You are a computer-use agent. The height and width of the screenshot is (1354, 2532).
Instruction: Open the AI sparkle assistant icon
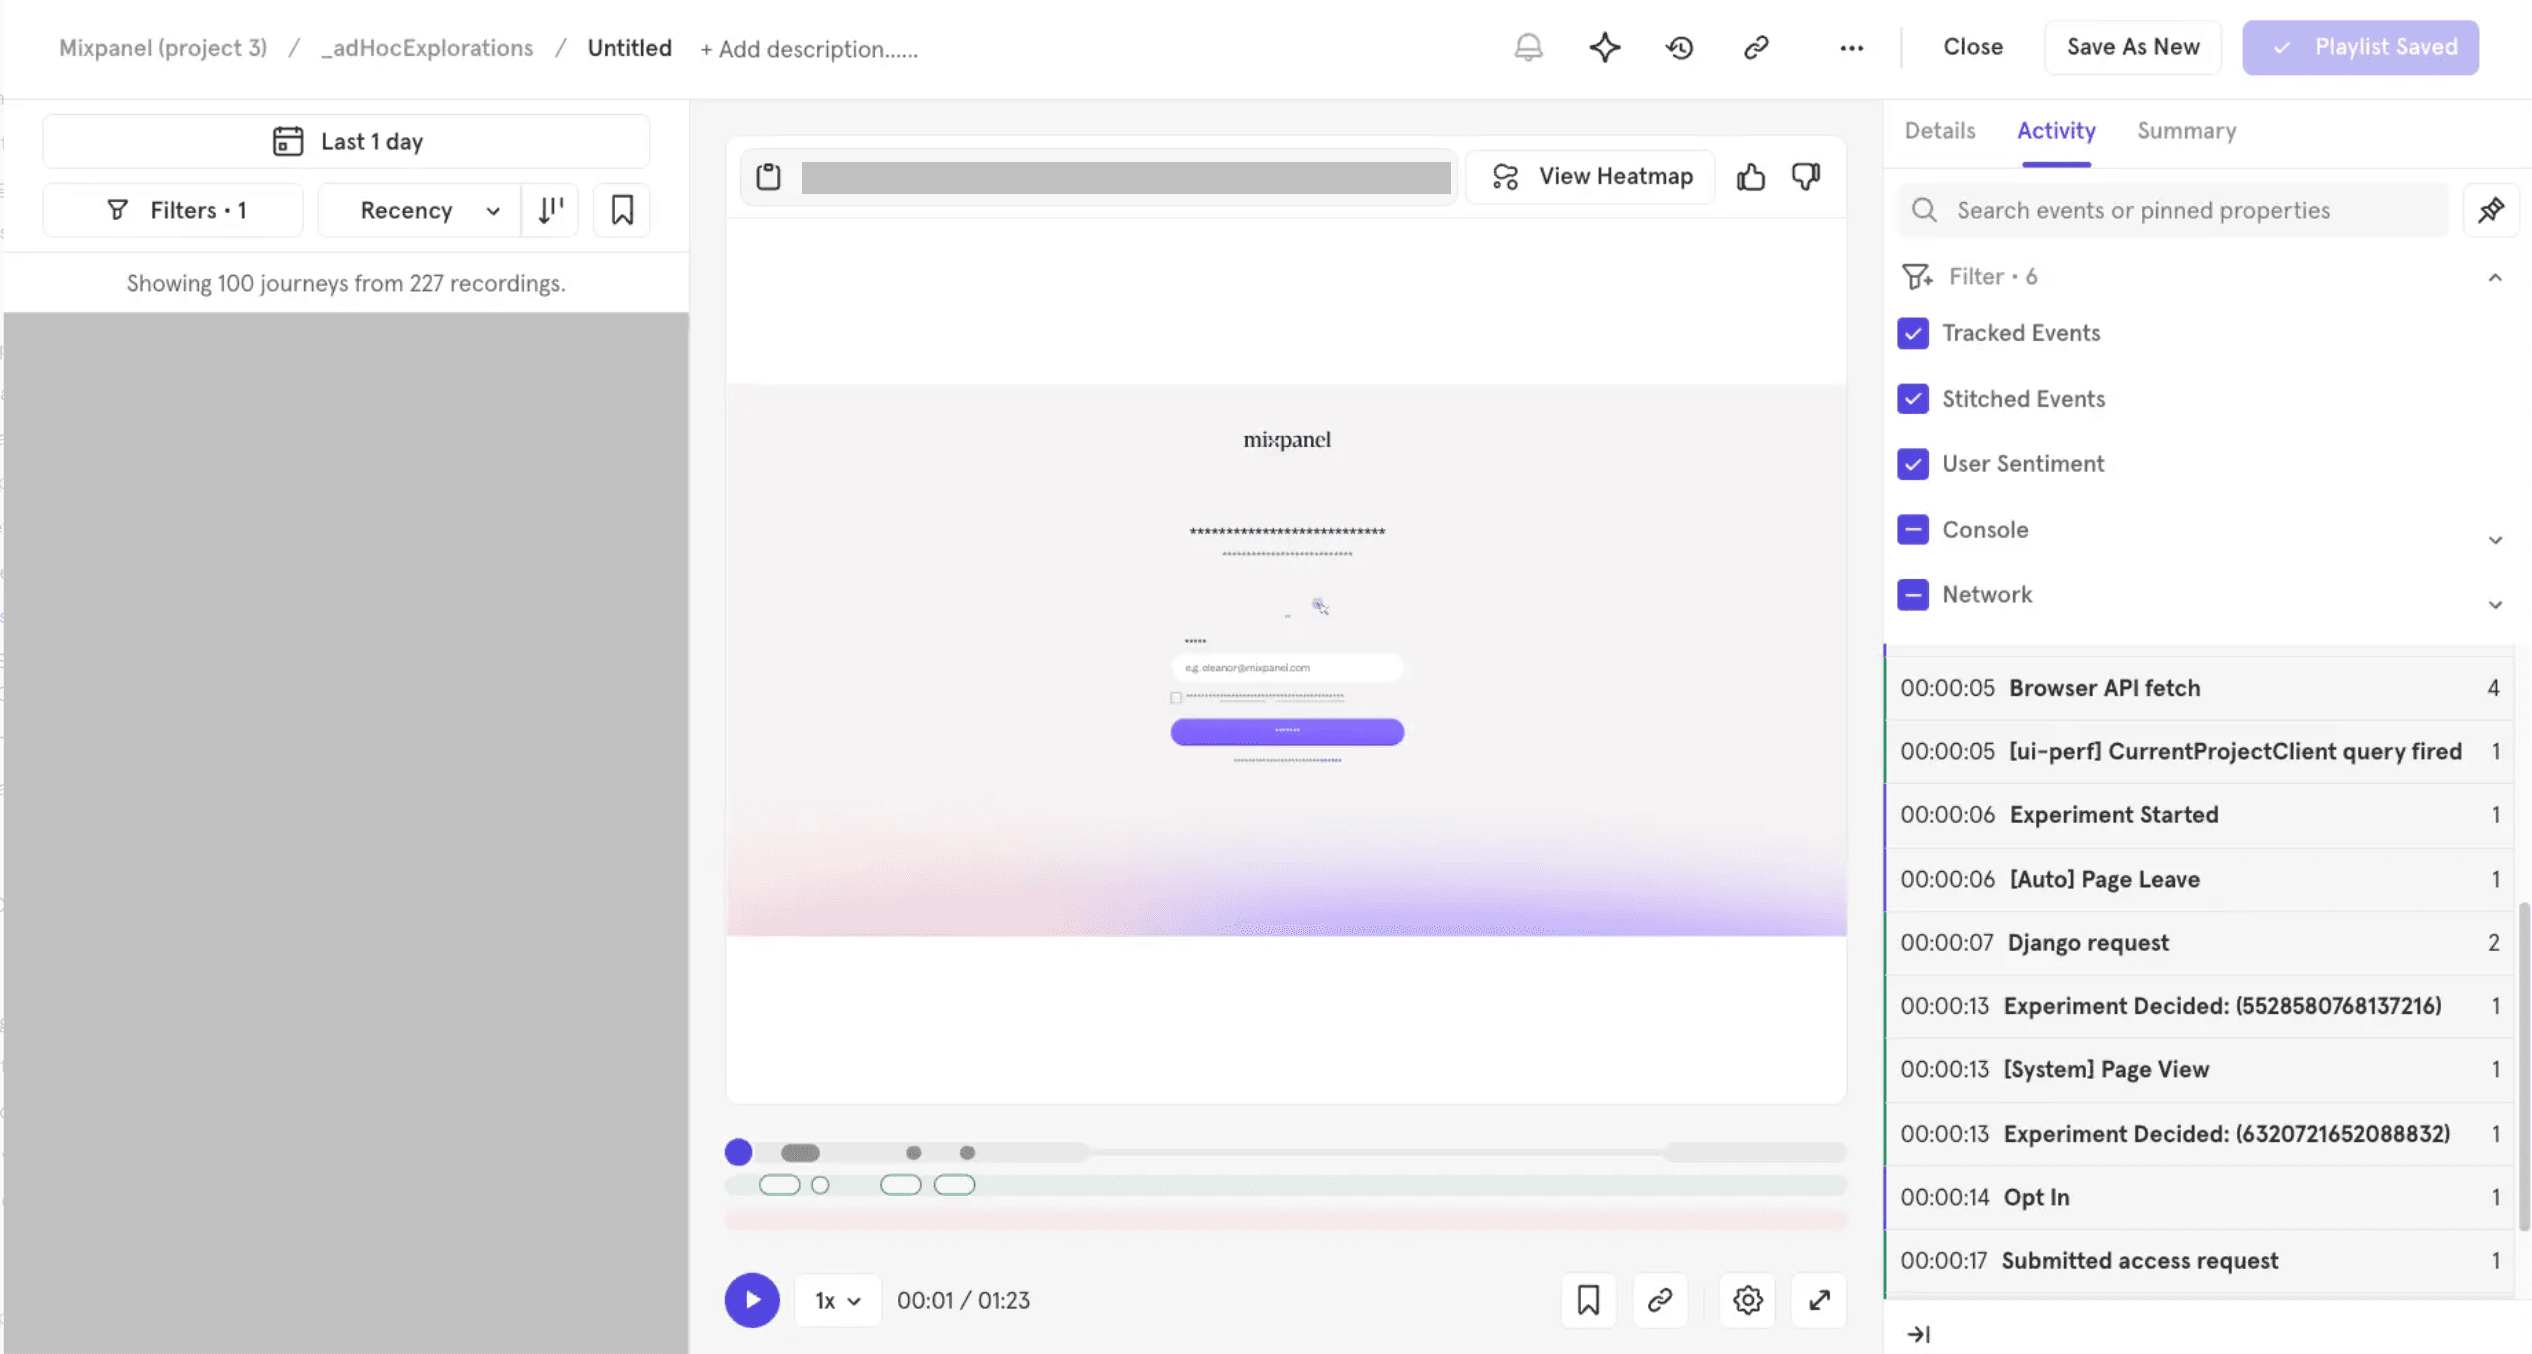tap(1604, 47)
